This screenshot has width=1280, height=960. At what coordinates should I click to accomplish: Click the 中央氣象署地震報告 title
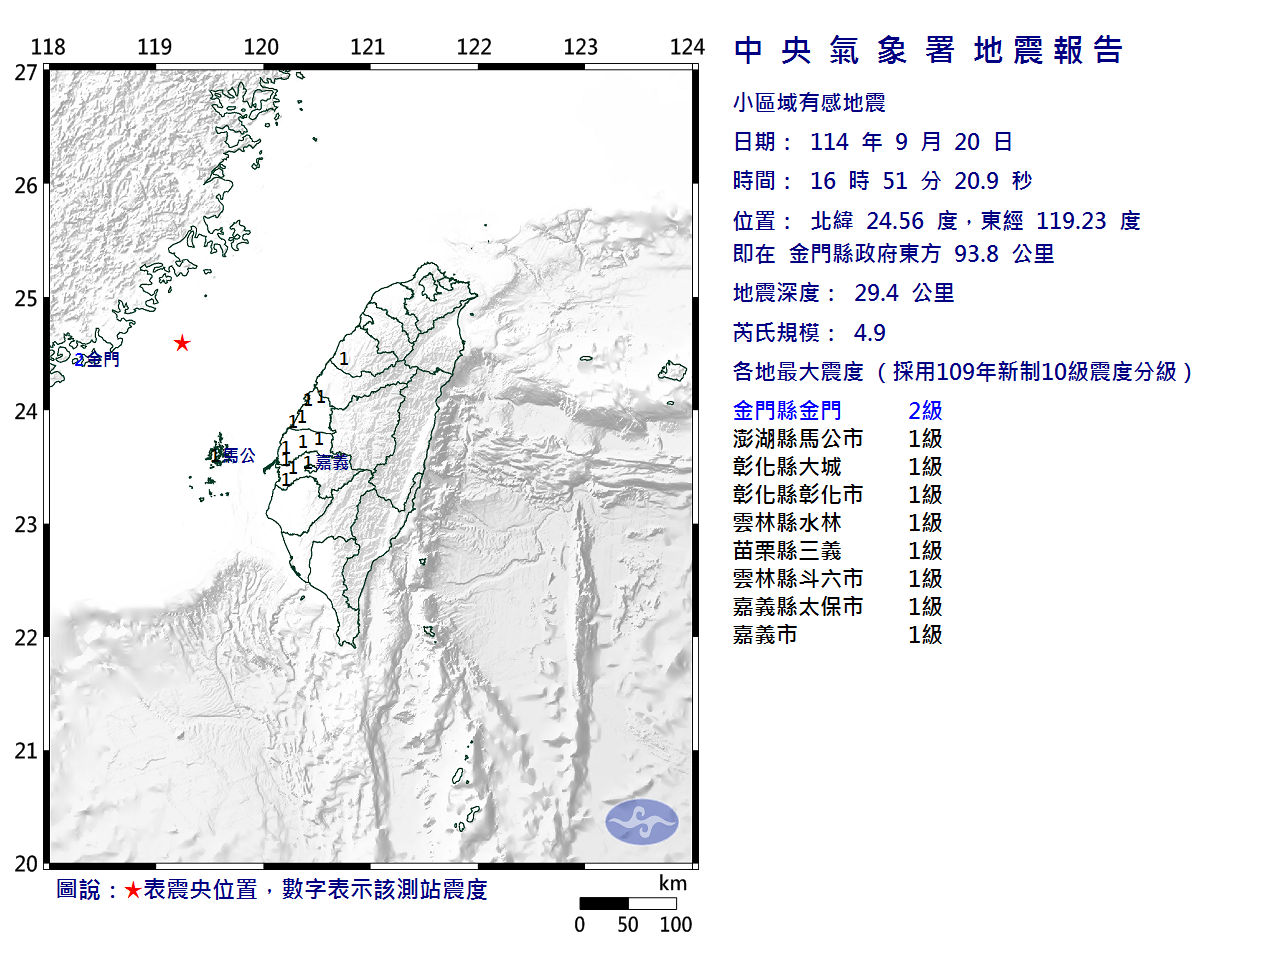pyautogui.click(x=928, y=50)
